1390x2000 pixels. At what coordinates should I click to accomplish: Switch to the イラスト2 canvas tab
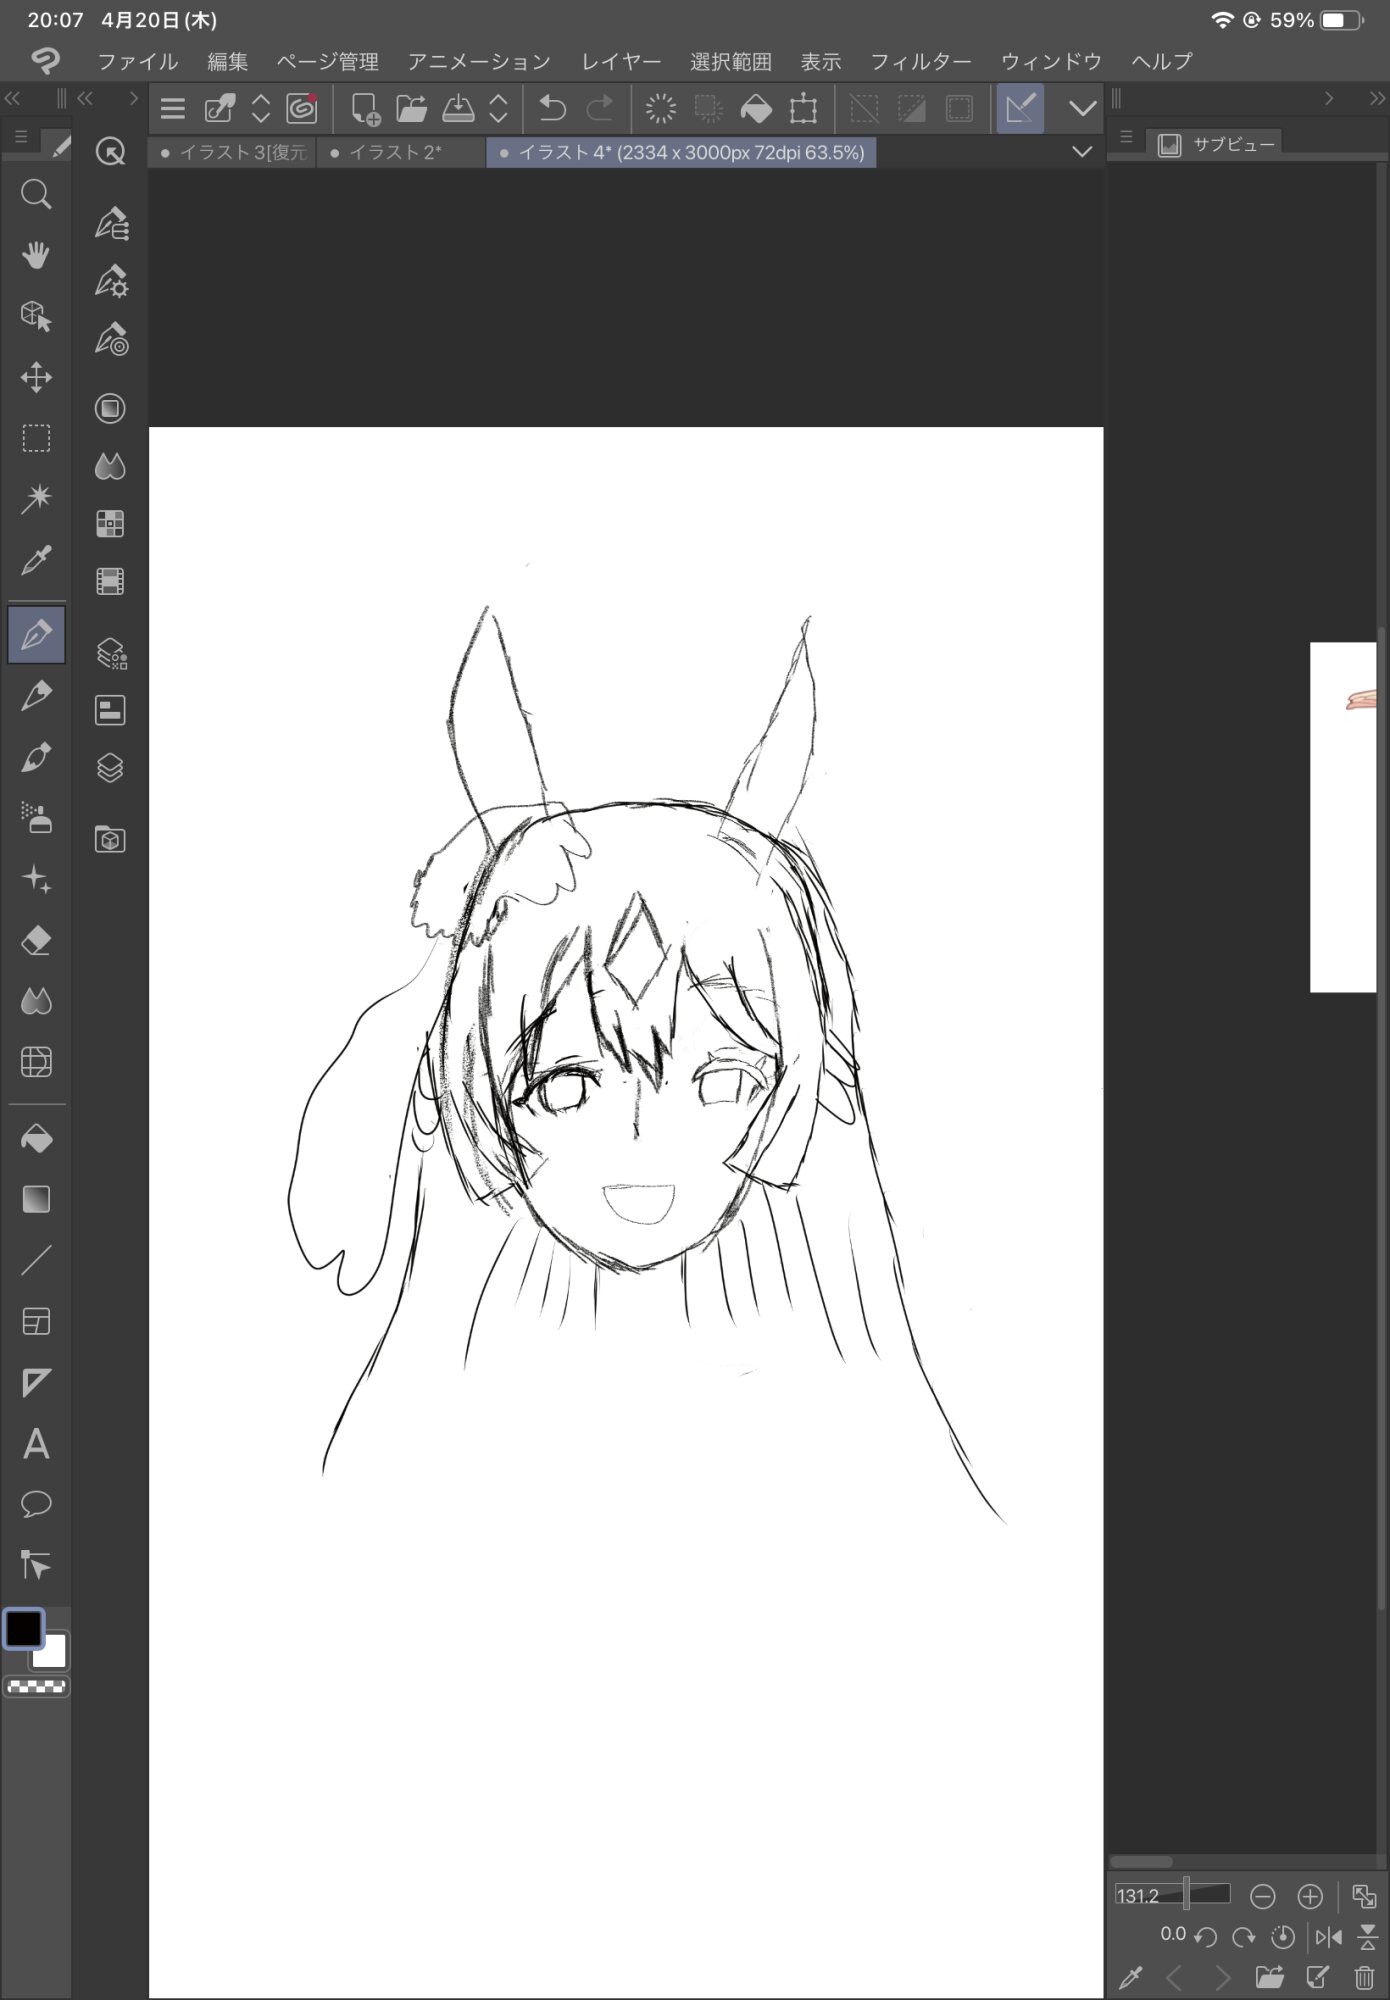(395, 153)
